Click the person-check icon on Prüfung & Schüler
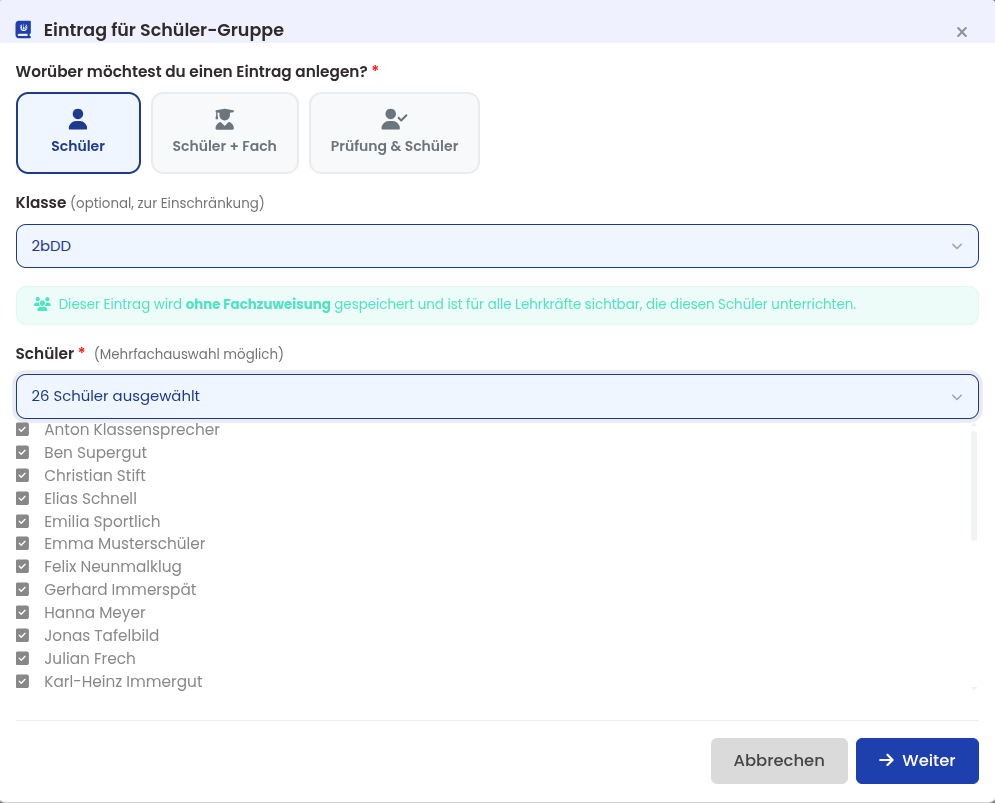Viewport: 995px width, 803px height. click(394, 119)
